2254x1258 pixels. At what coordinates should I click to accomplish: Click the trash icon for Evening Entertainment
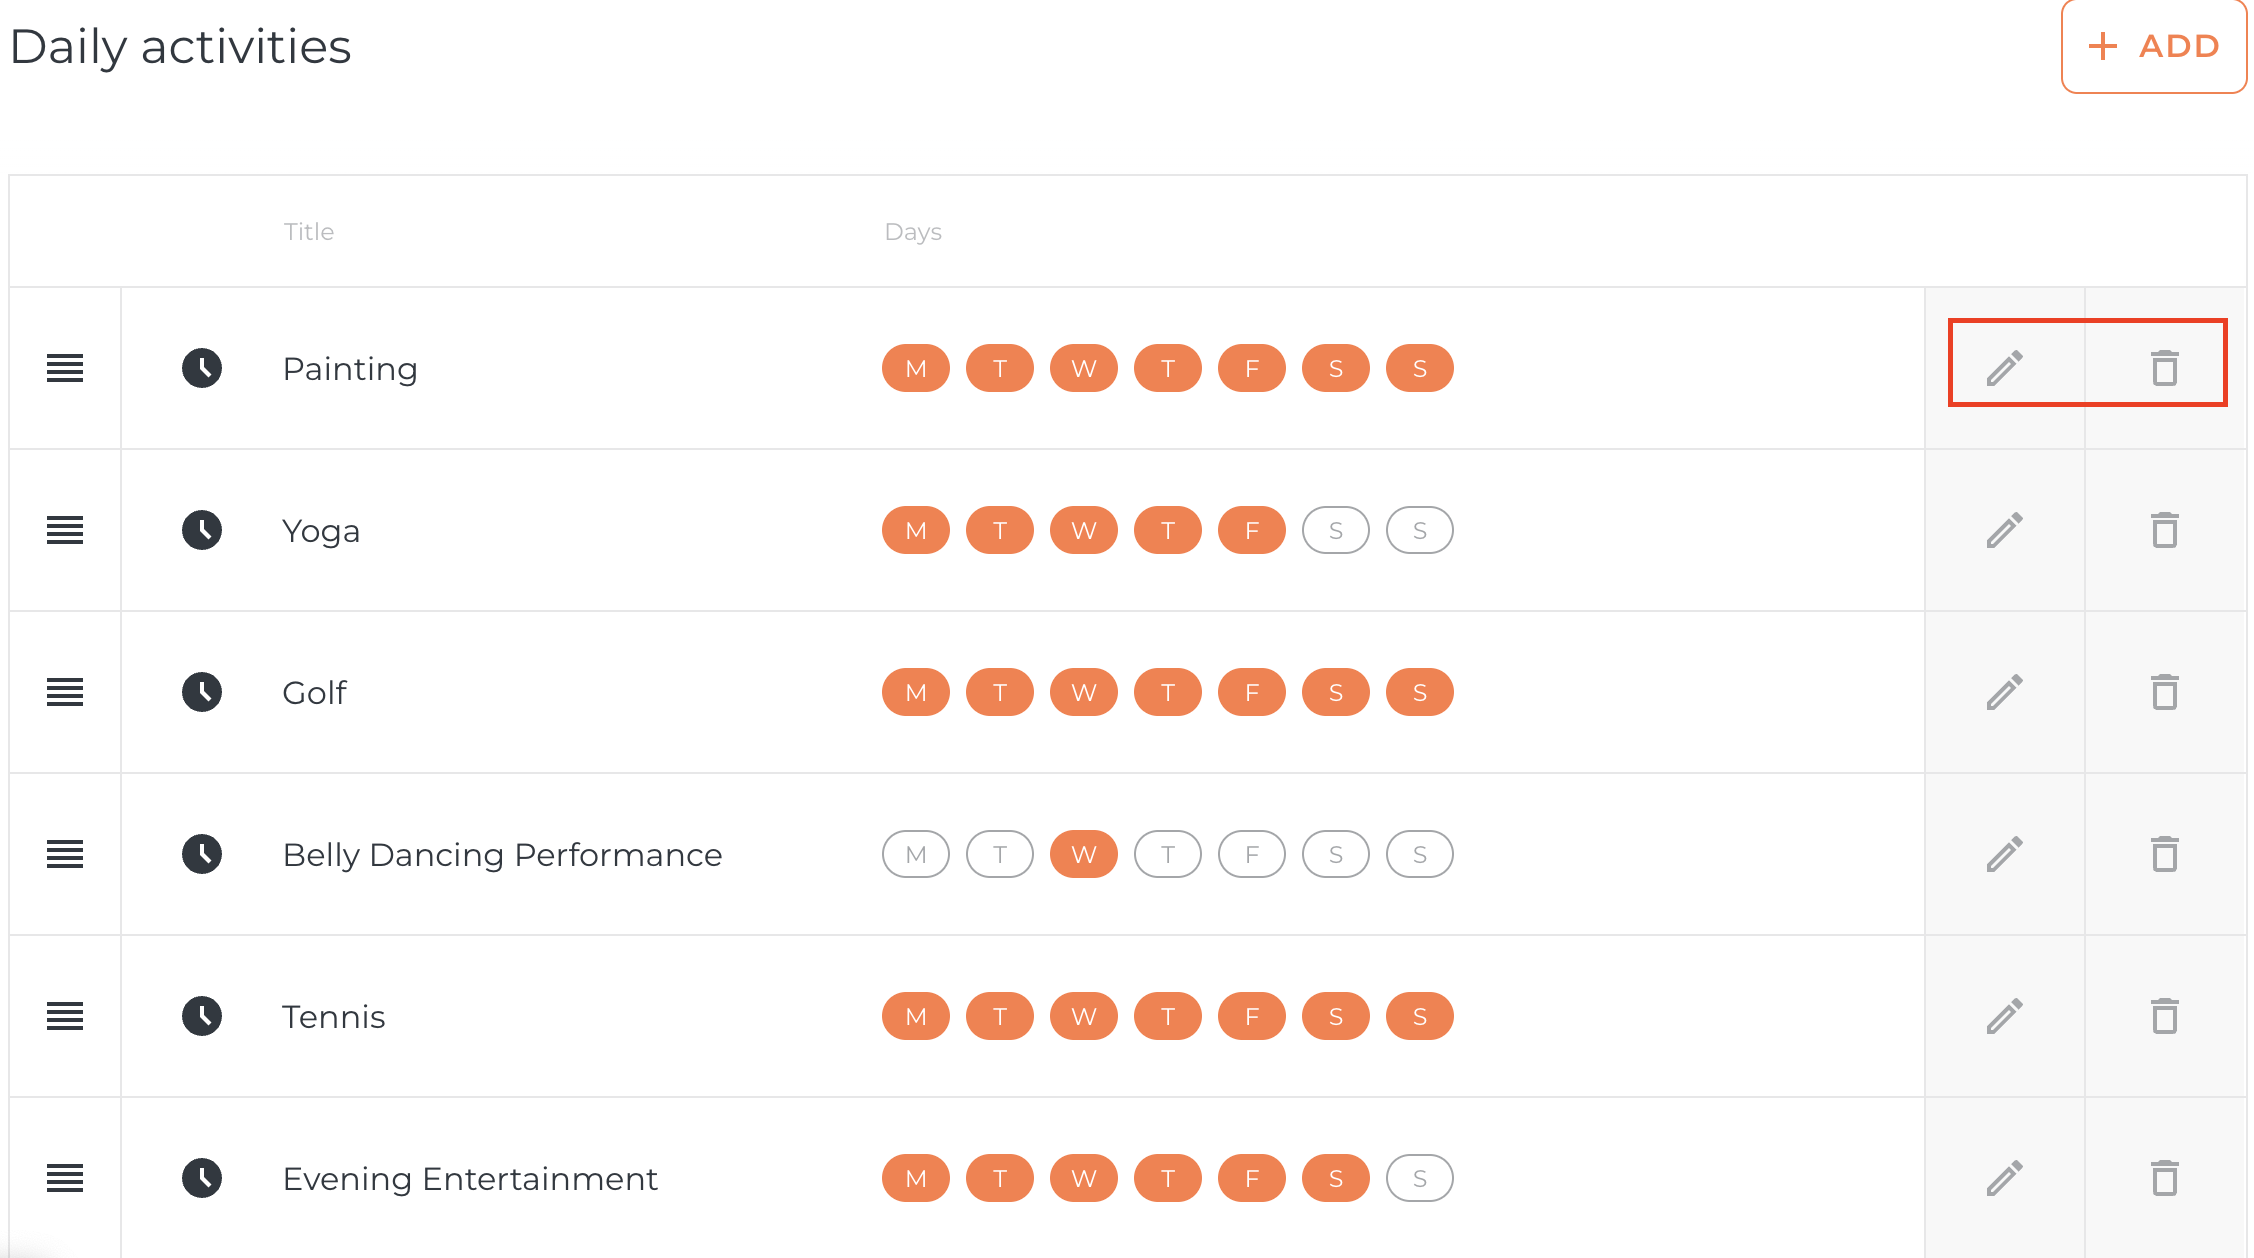tap(2164, 1178)
